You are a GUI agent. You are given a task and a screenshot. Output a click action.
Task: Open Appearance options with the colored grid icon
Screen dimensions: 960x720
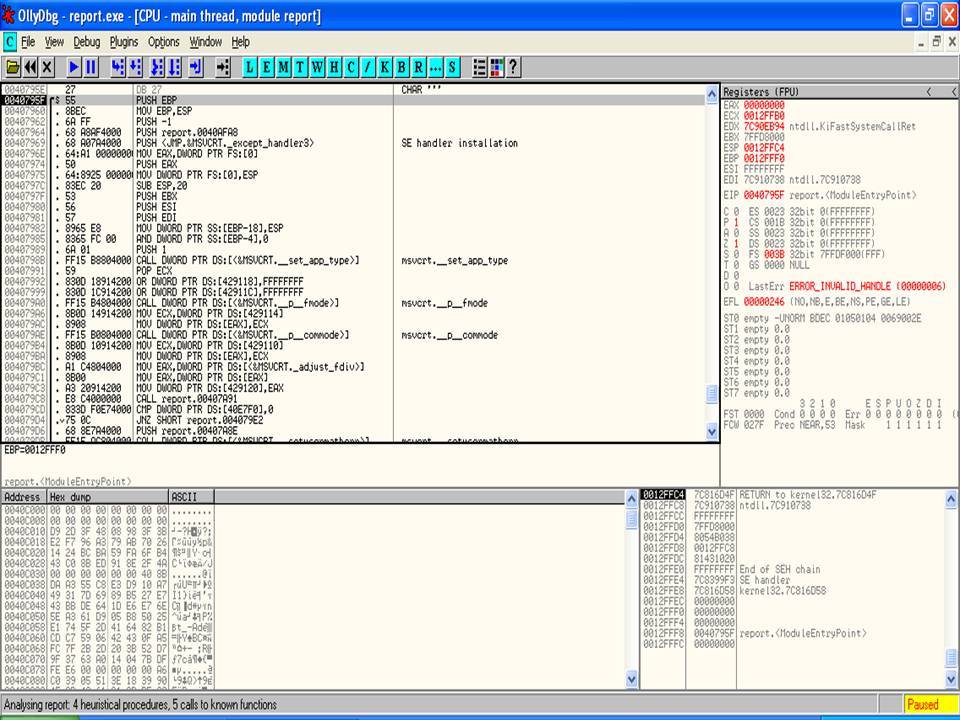pyautogui.click(x=497, y=67)
